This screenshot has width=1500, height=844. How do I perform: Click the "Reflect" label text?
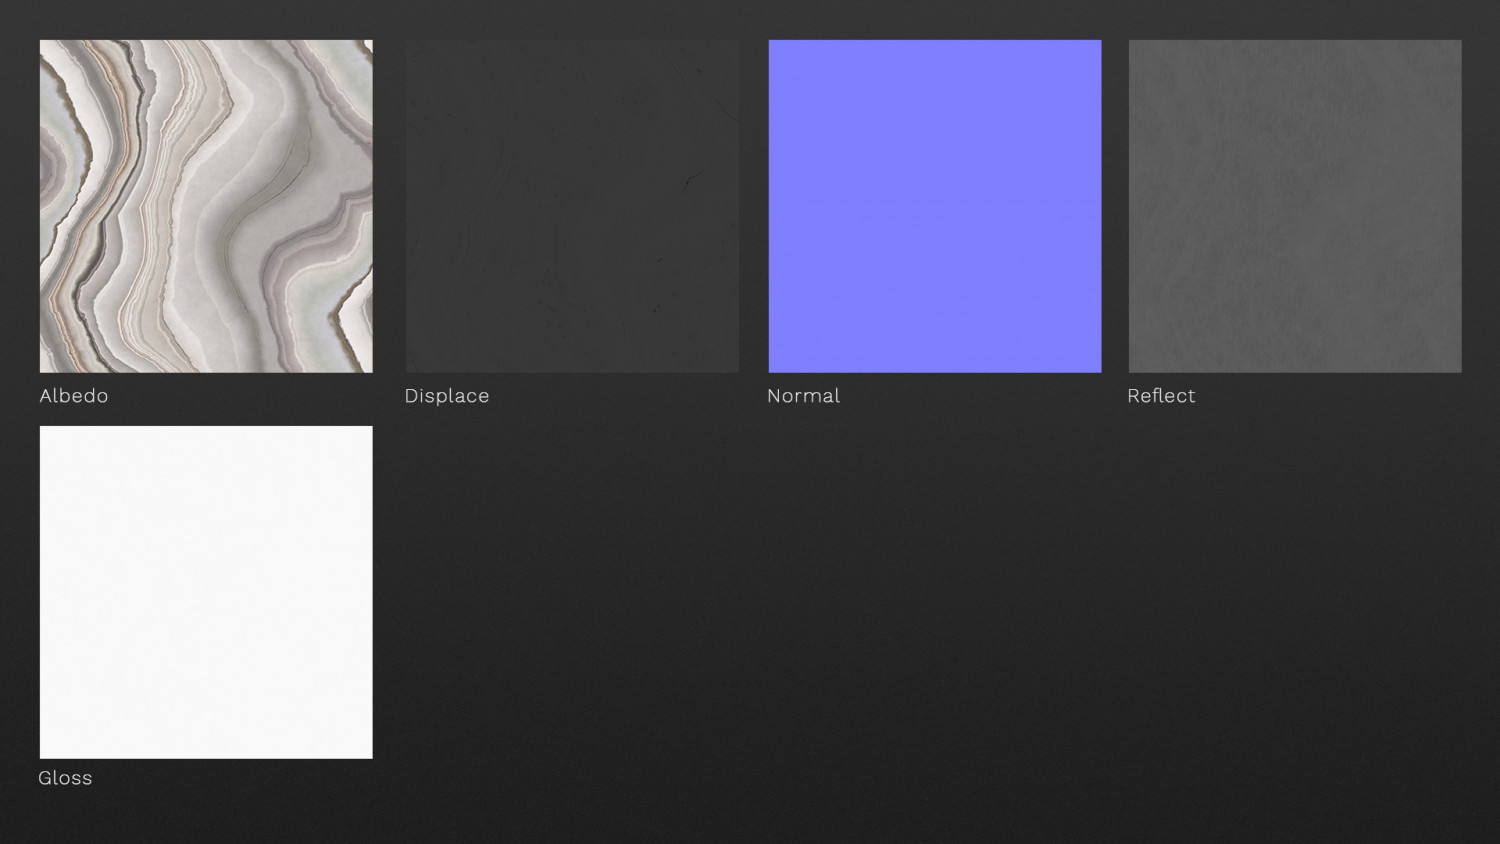[1161, 396]
